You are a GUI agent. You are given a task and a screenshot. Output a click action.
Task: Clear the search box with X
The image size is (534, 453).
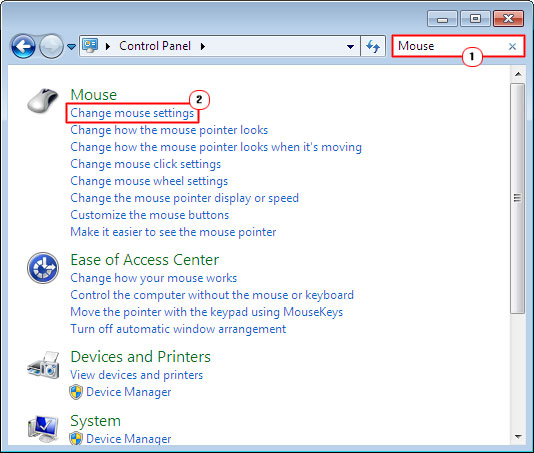512,46
